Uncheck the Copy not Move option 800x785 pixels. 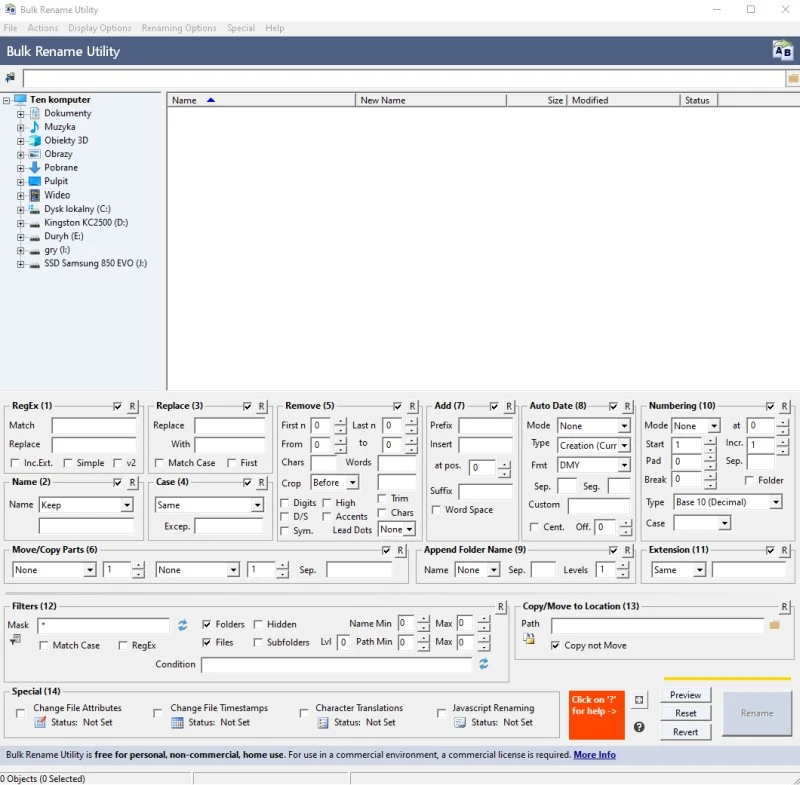click(x=554, y=645)
